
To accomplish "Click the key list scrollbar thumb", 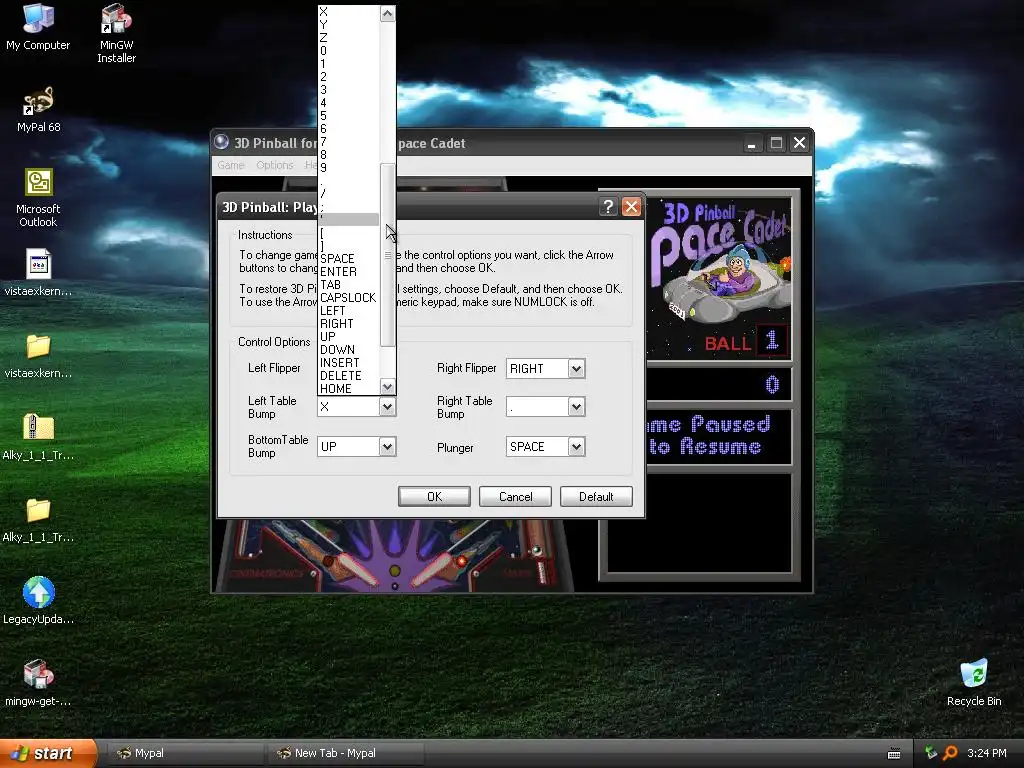I will click(387, 255).
